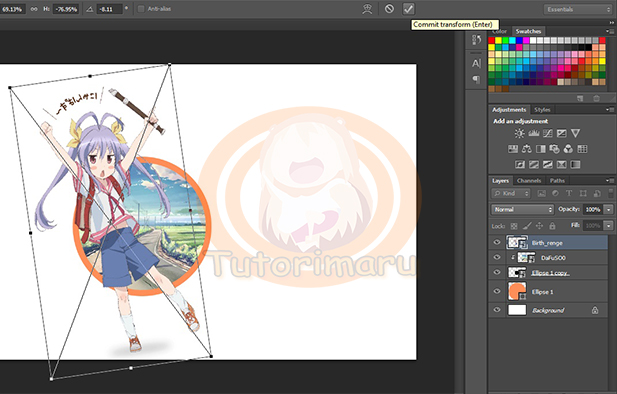
Task: Add a Hue/Saturation adjustment
Action: tap(513, 149)
